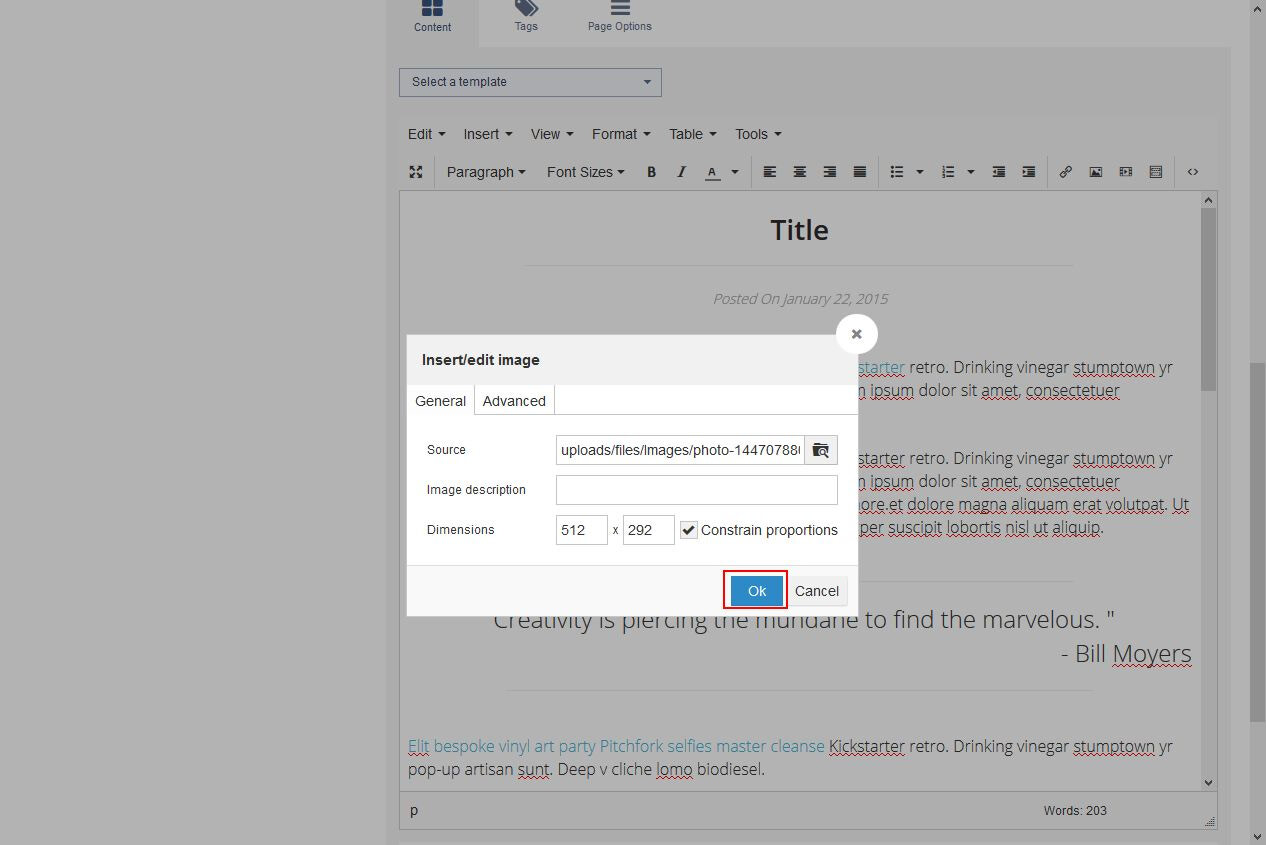The height and width of the screenshot is (845, 1266).
Task: Insert bullet list
Action: point(897,172)
